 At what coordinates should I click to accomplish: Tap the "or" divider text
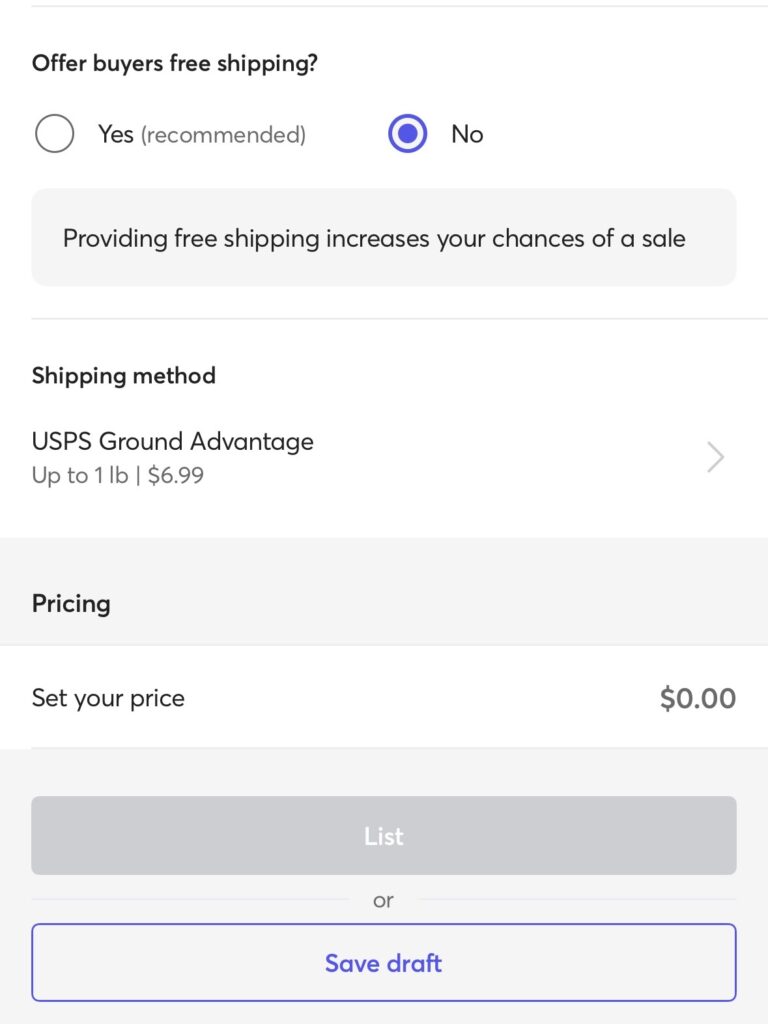pos(384,901)
